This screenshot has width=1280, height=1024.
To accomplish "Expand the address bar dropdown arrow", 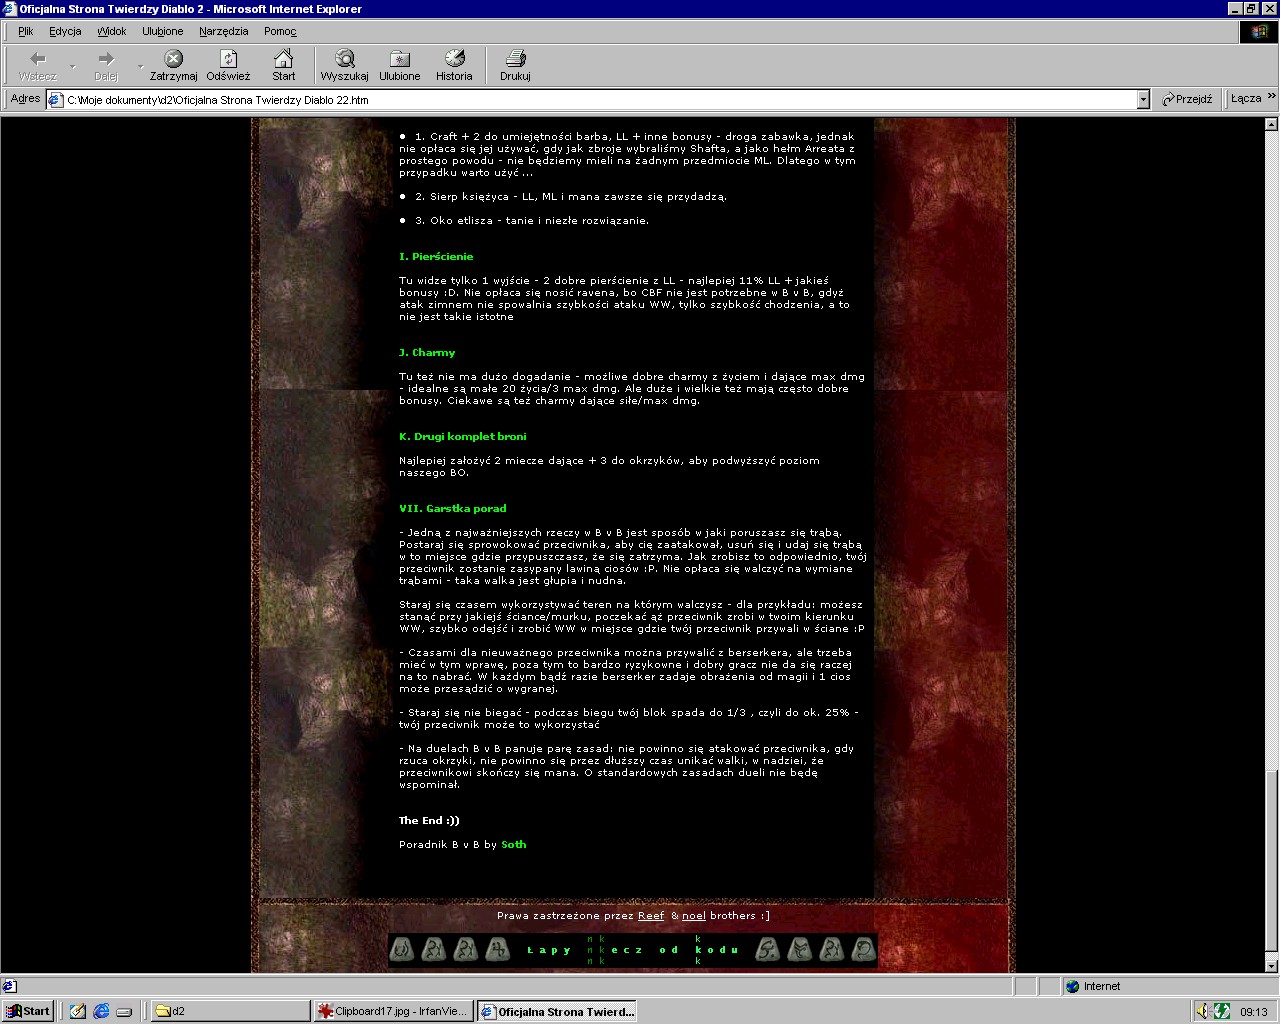I will [x=1143, y=99].
